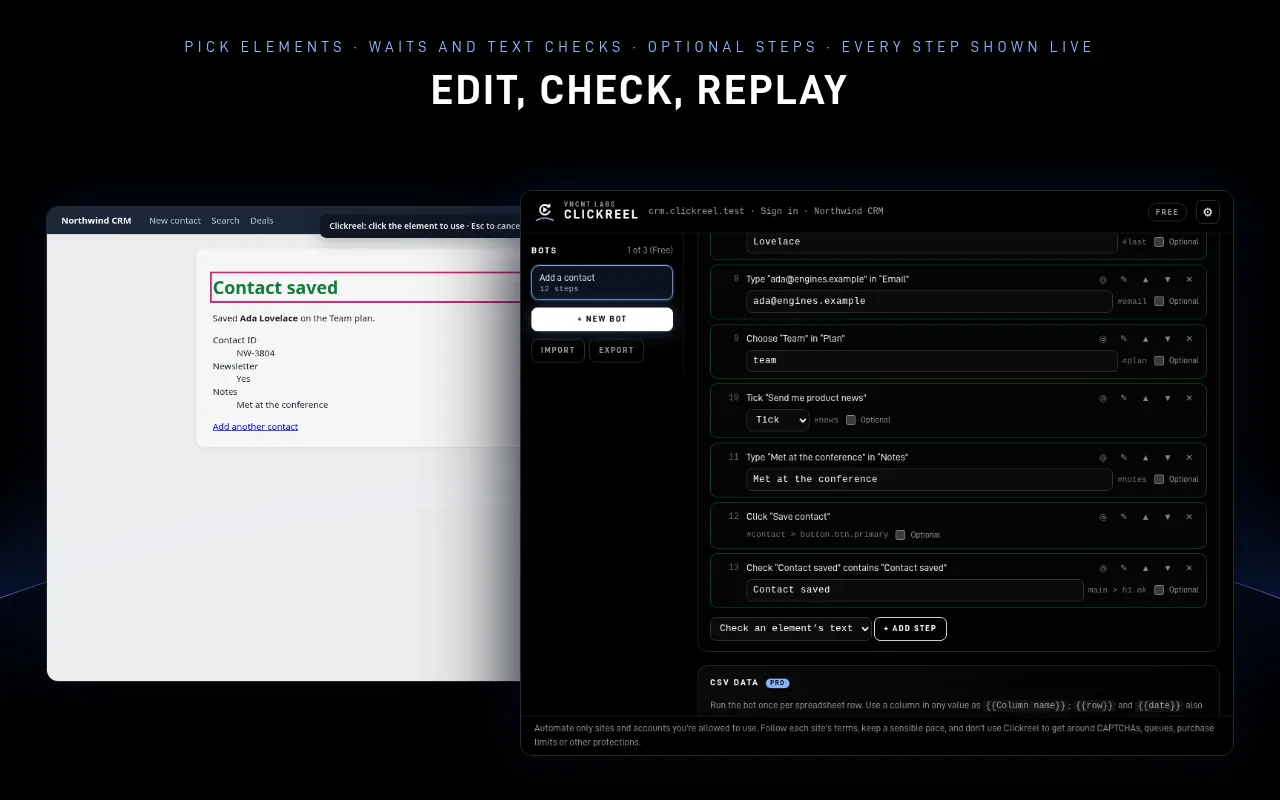Click the + NEW BOT button
This screenshot has width=1280, height=800.
(602, 319)
